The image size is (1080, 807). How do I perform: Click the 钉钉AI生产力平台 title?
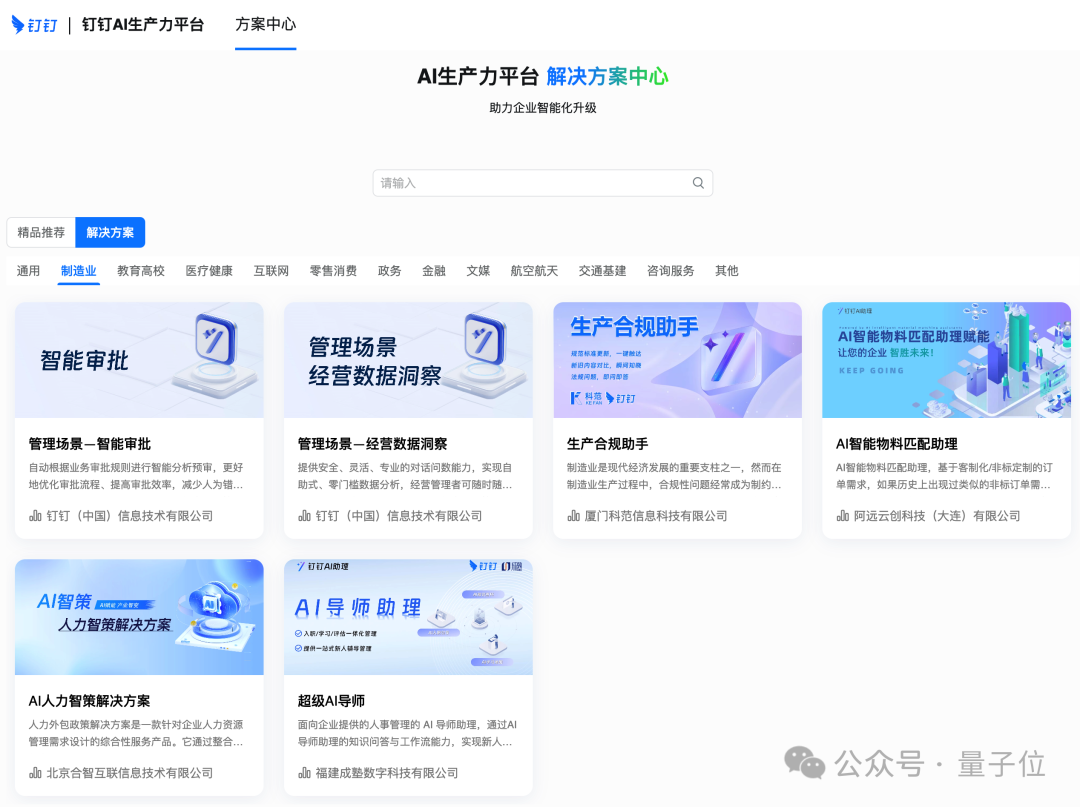(143, 25)
